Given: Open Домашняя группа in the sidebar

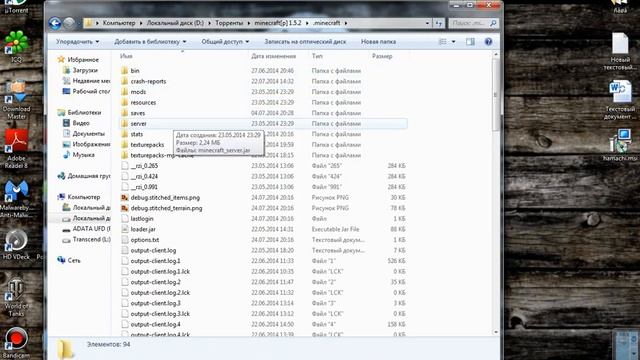Looking at the screenshot, I should click(x=89, y=176).
